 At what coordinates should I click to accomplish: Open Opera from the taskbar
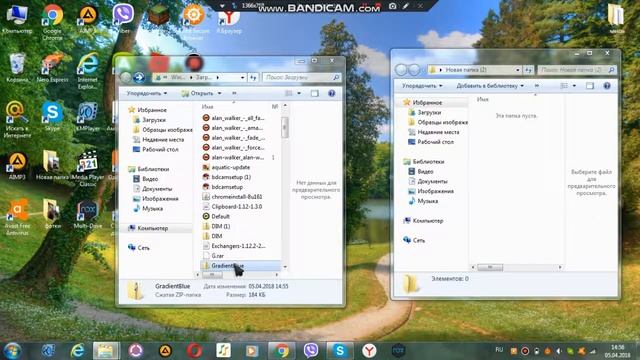[x=195, y=351]
